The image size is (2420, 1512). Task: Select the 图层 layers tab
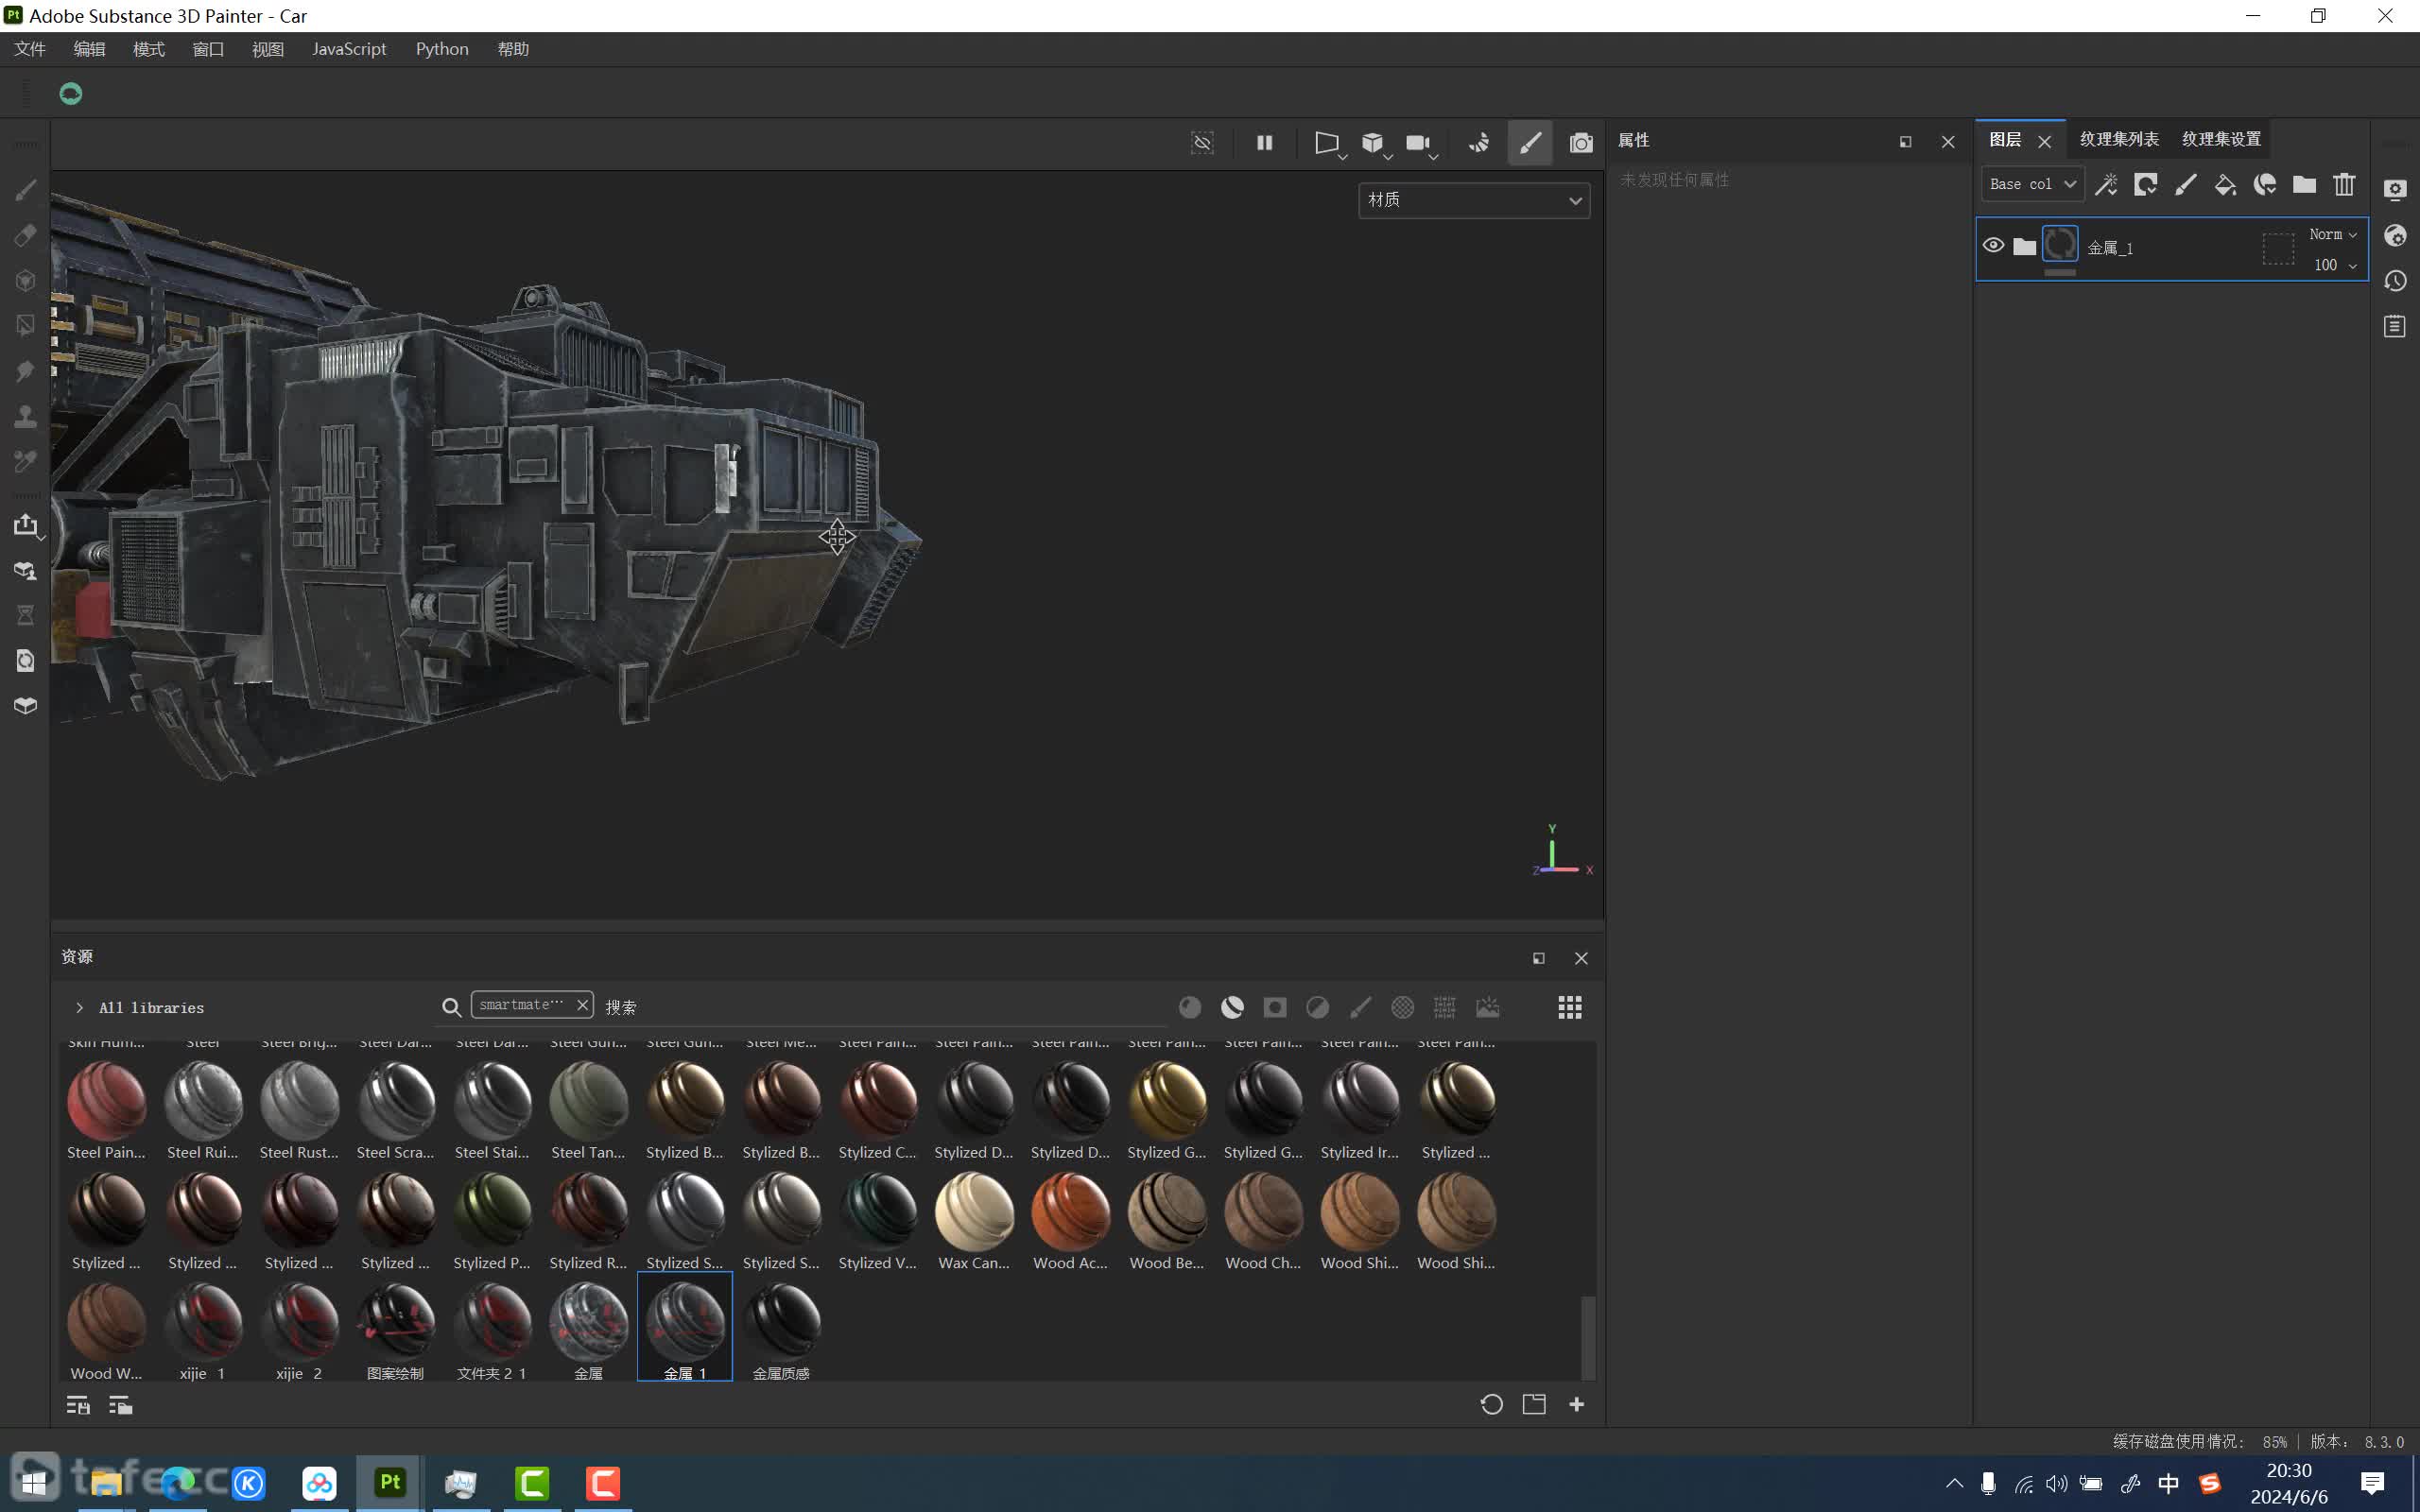[2005, 139]
